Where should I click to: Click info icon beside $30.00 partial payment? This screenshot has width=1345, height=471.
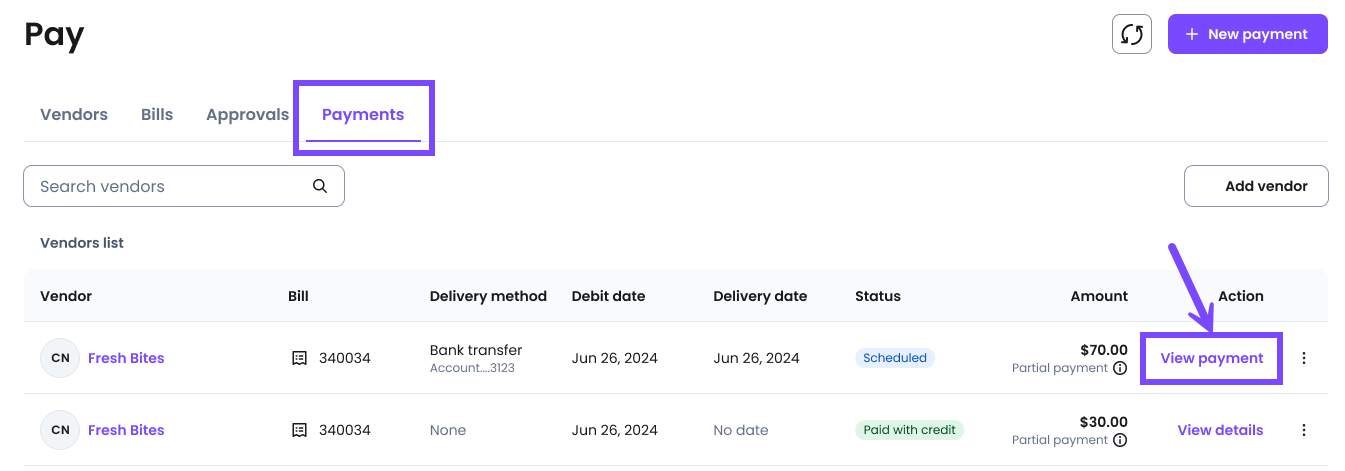1120,440
